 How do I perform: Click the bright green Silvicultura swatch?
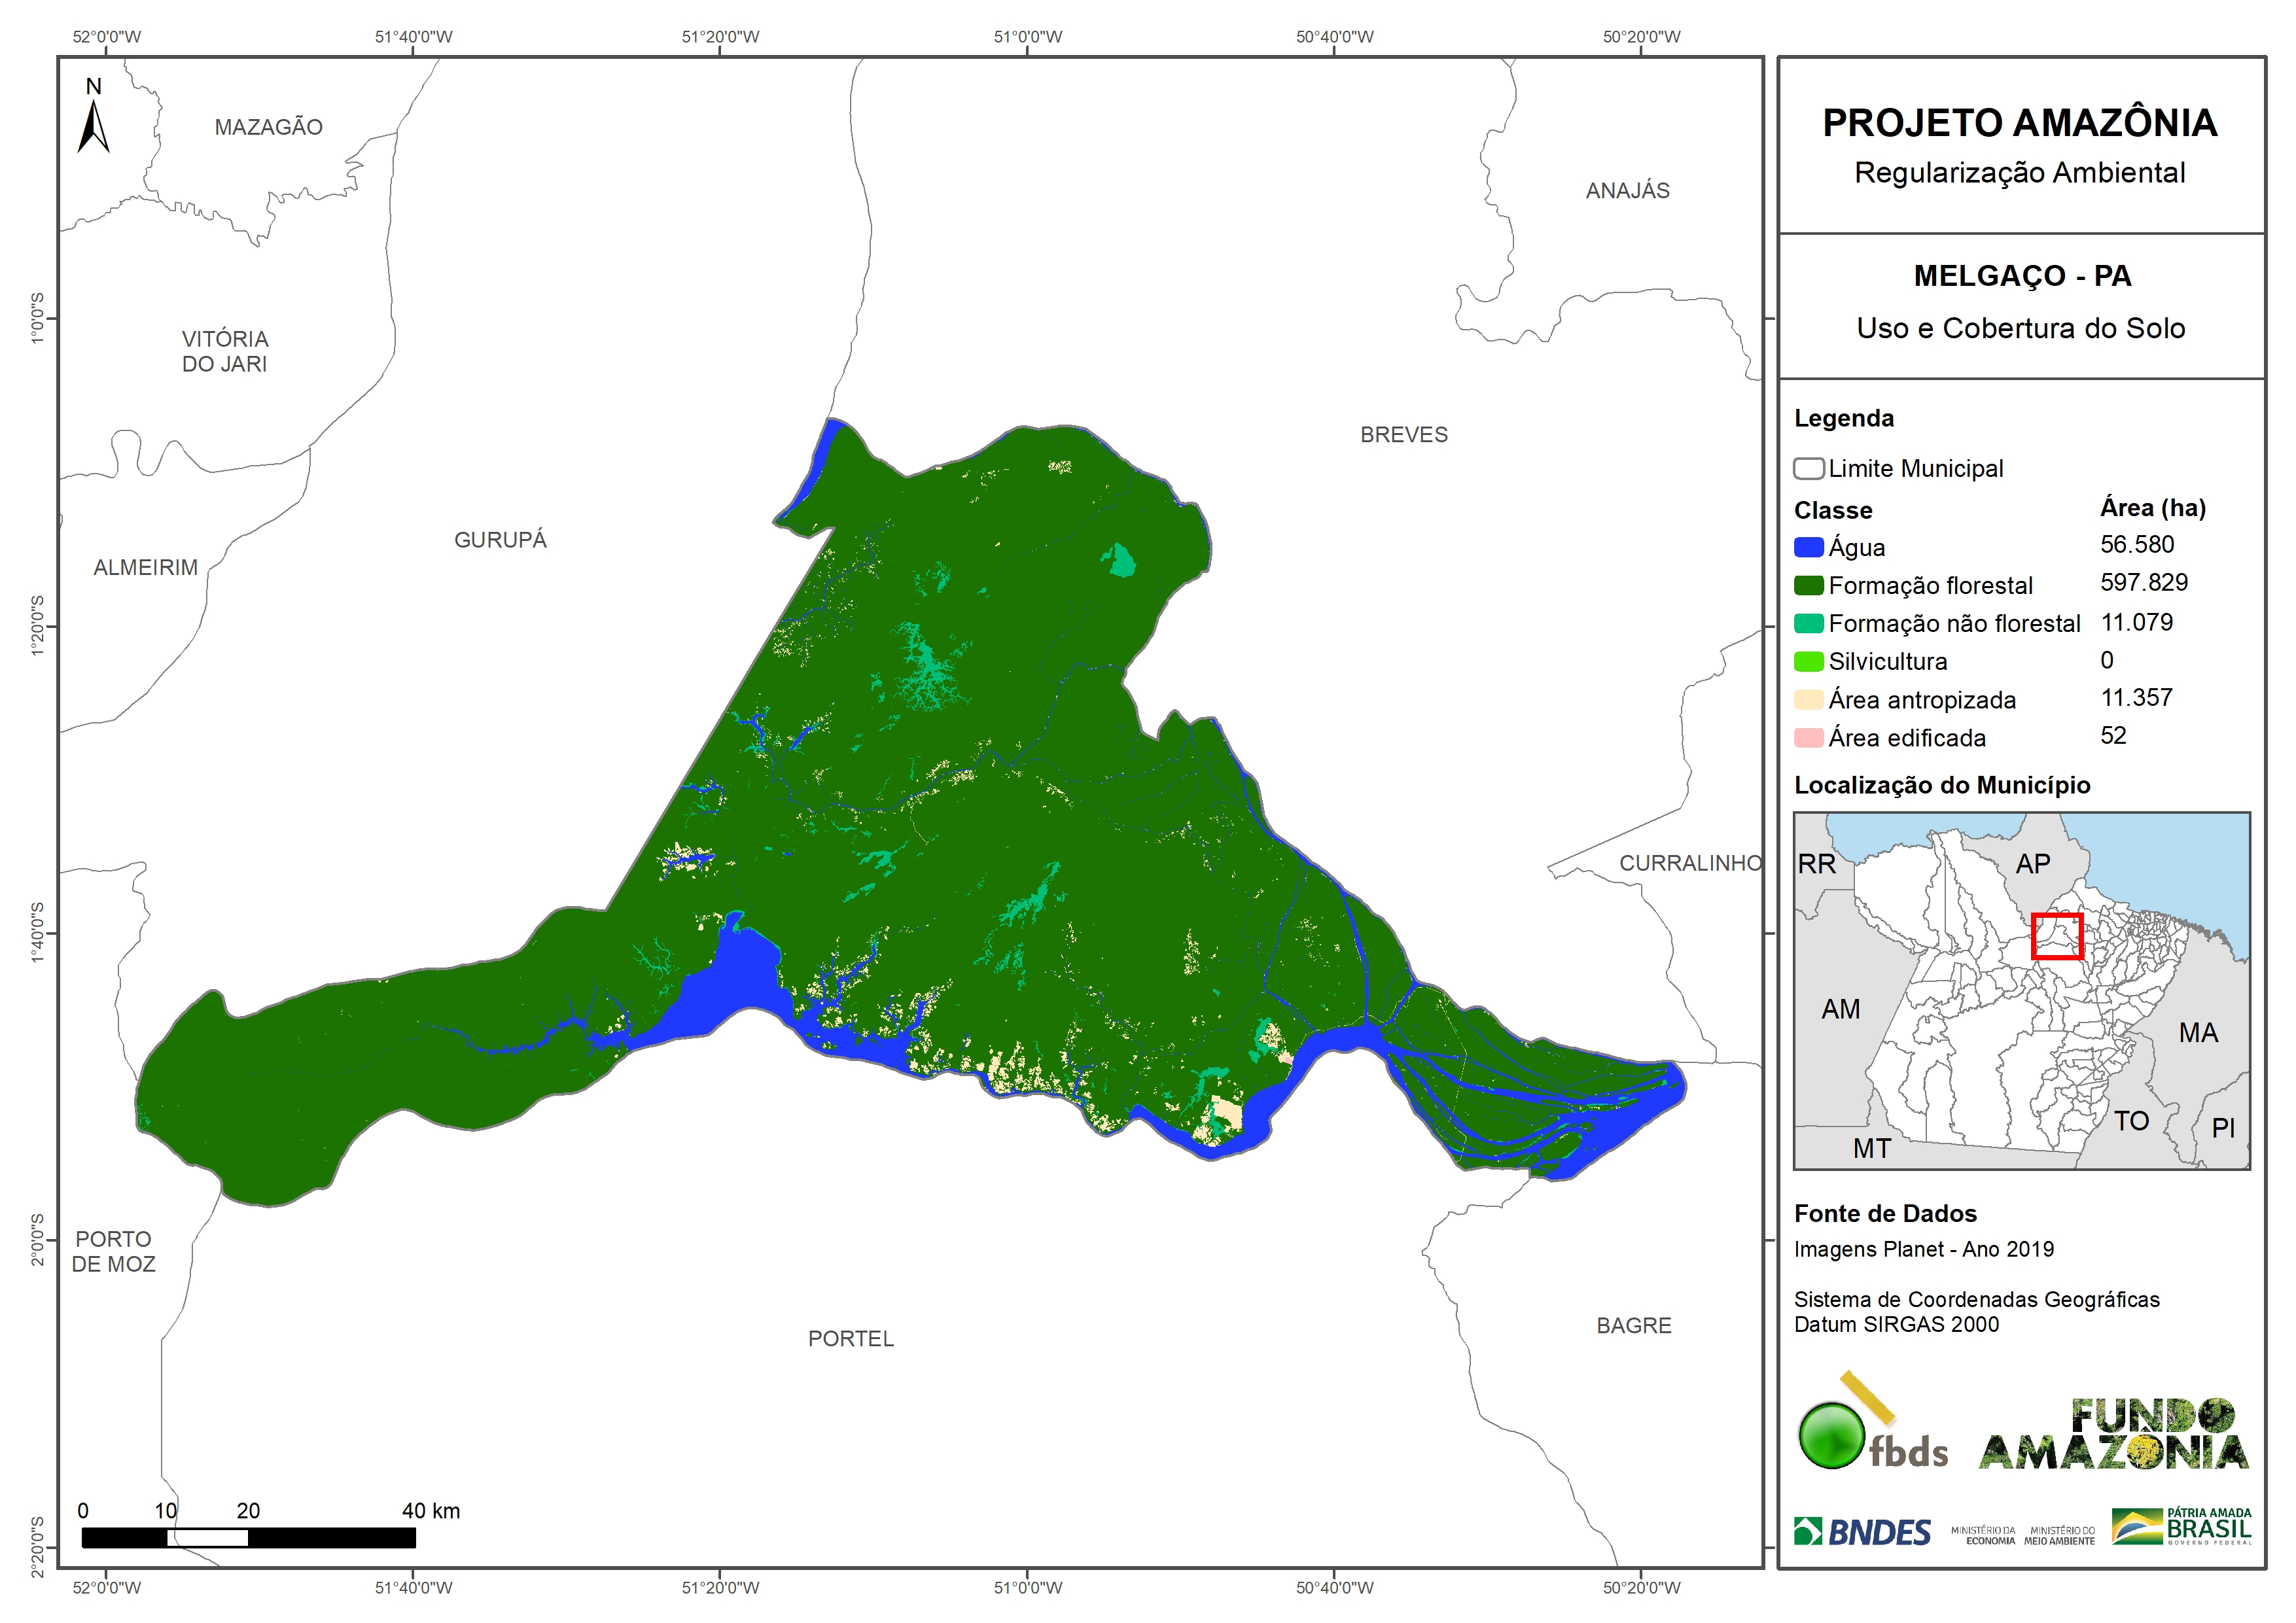pyautogui.click(x=1808, y=661)
